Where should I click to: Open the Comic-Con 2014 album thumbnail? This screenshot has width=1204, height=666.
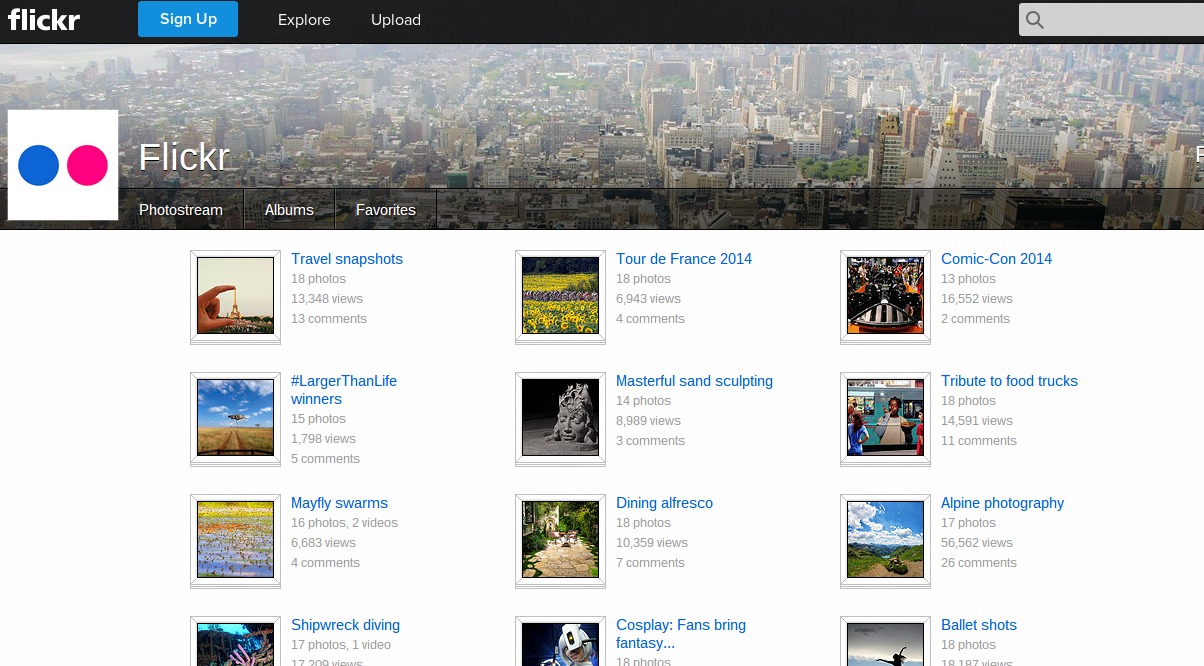pos(885,295)
